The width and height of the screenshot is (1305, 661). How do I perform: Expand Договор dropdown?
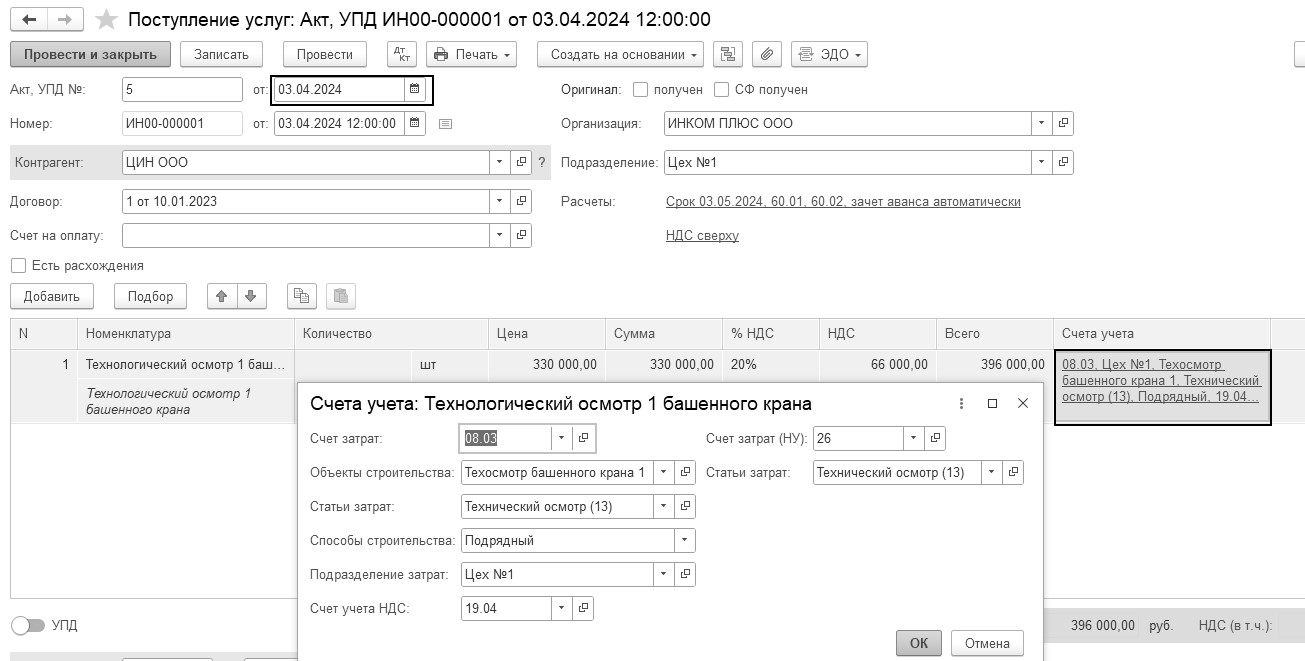coord(500,201)
